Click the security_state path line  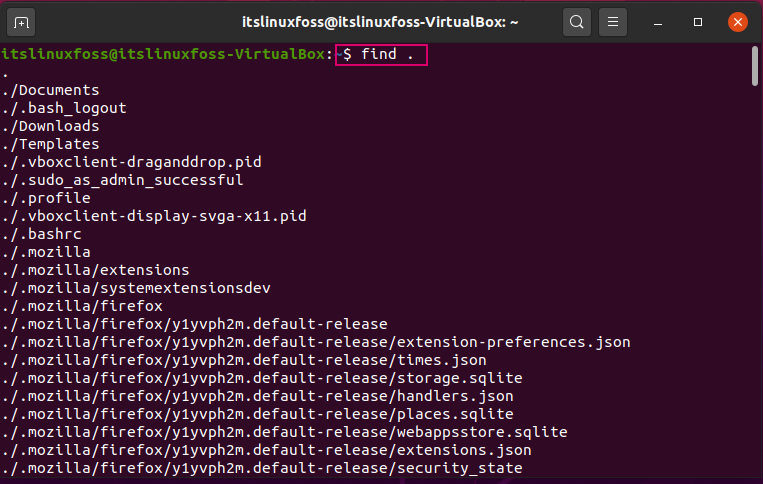(262, 468)
